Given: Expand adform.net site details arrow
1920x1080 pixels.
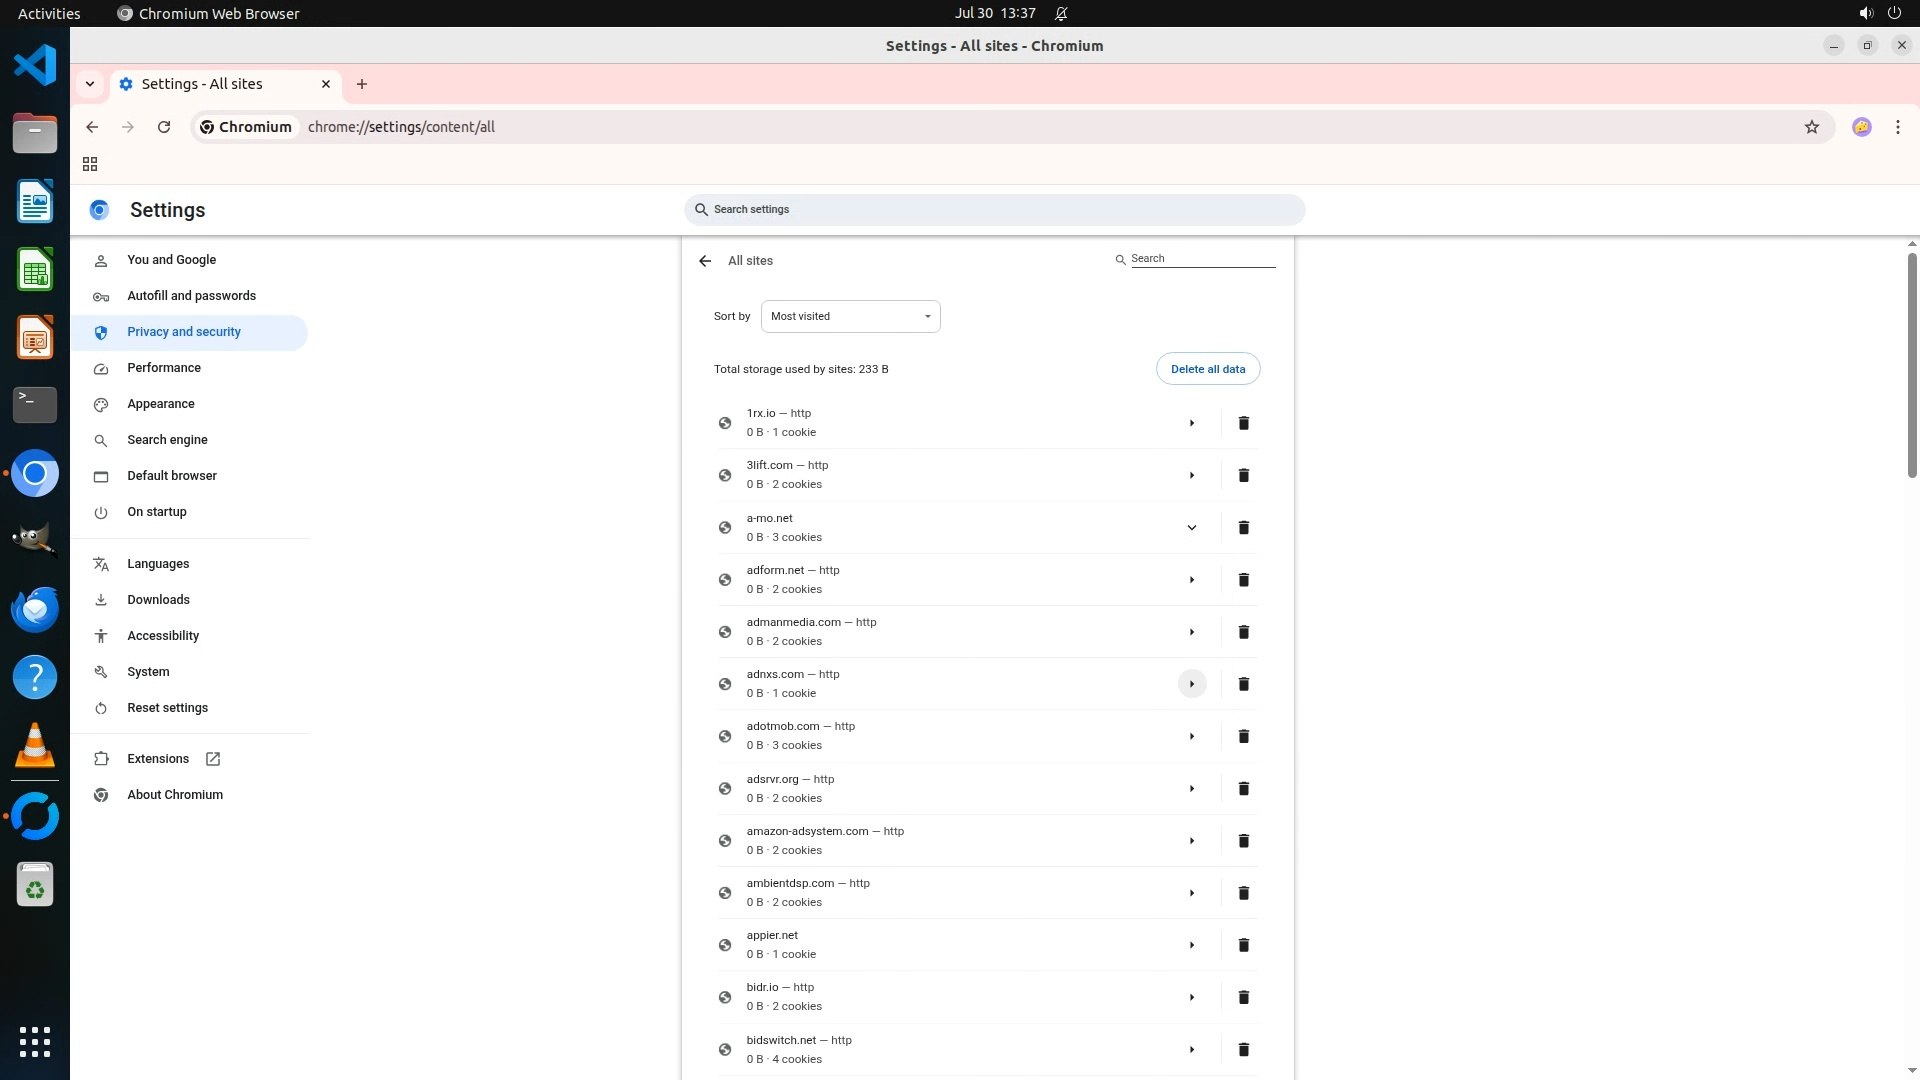Looking at the screenshot, I should [x=1191, y=580].
